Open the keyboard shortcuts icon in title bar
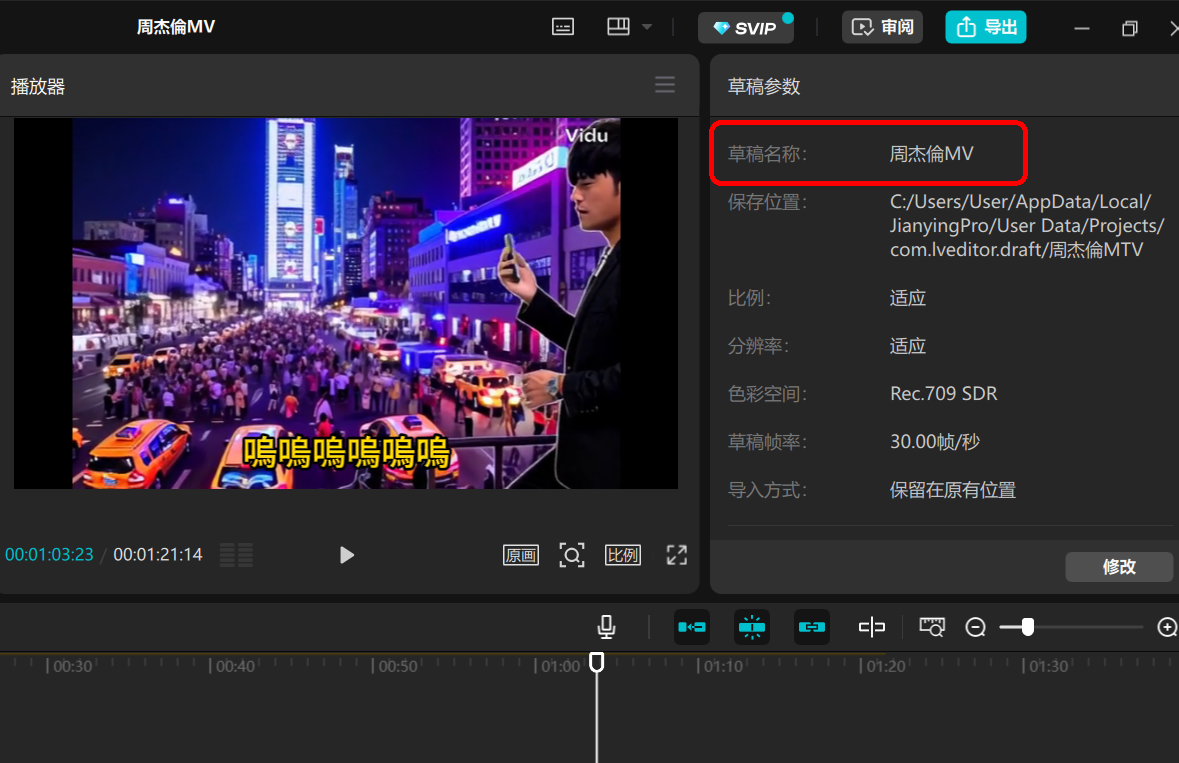Image resolution: width=1179 pixels, height=763 pixels. tap(562, 28)
